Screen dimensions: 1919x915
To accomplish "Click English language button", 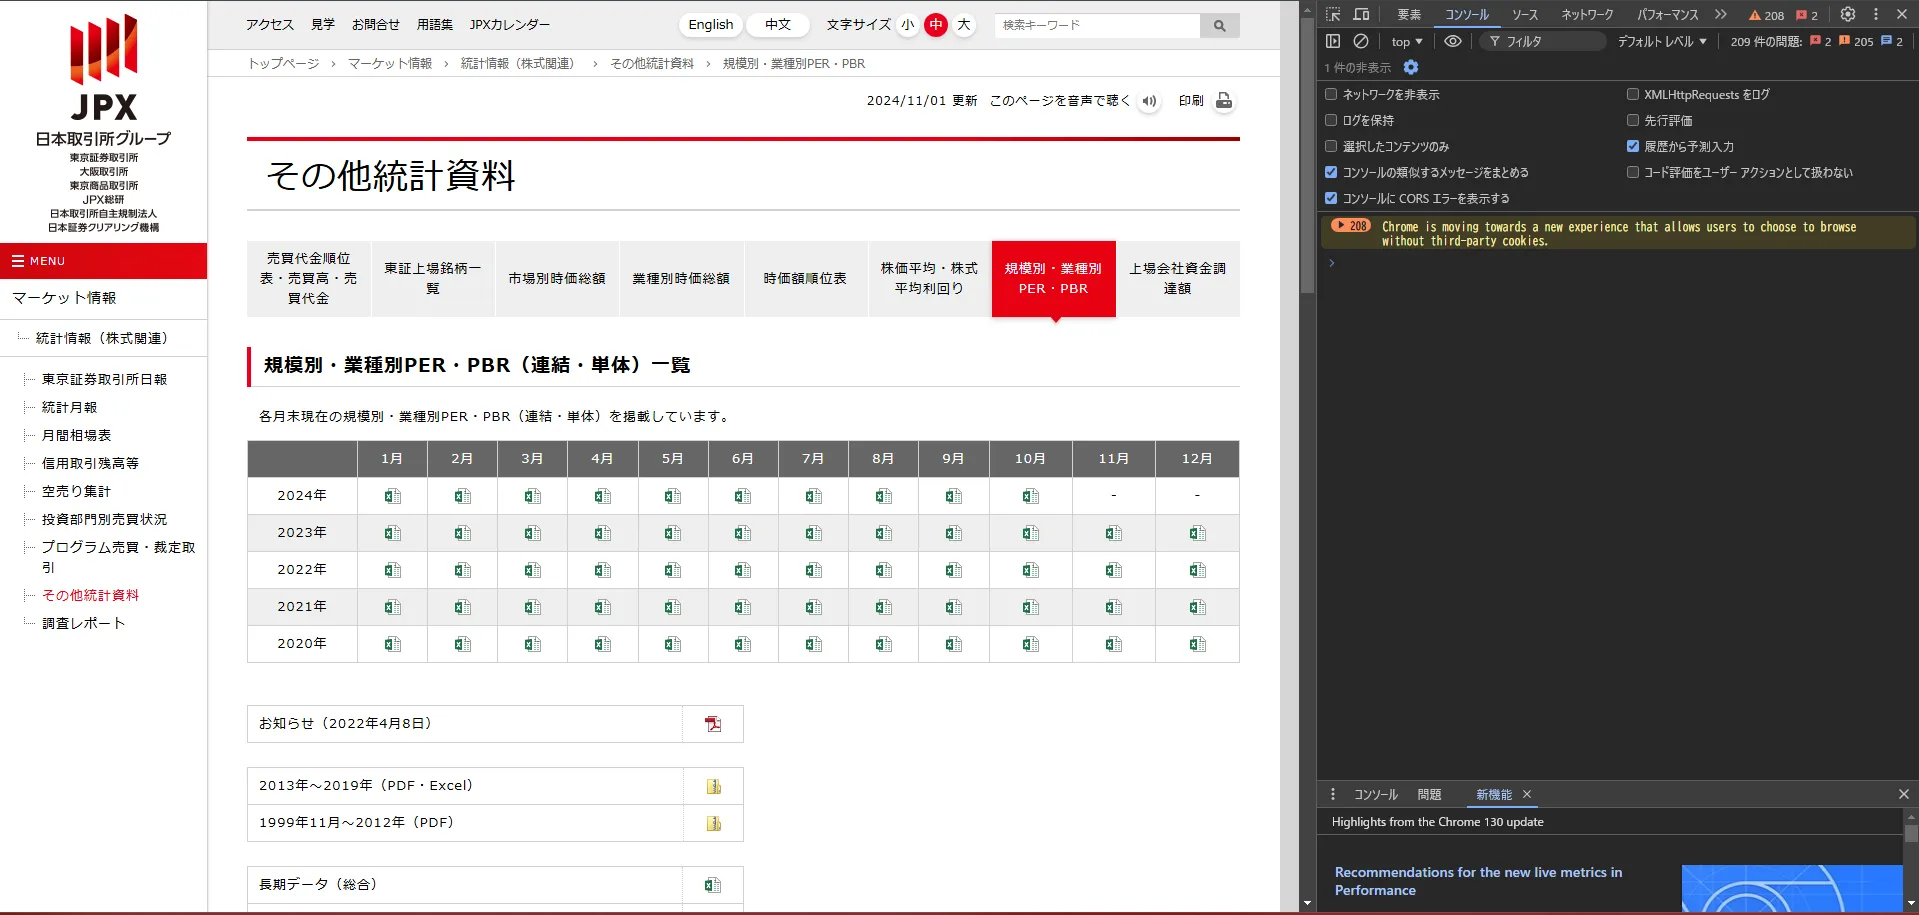I will point(711,25).
